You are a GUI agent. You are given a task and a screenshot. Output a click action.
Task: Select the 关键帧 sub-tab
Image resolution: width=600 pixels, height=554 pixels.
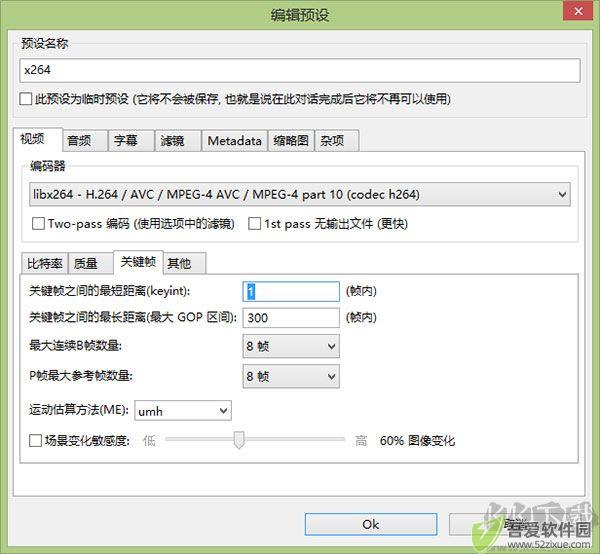139,262
